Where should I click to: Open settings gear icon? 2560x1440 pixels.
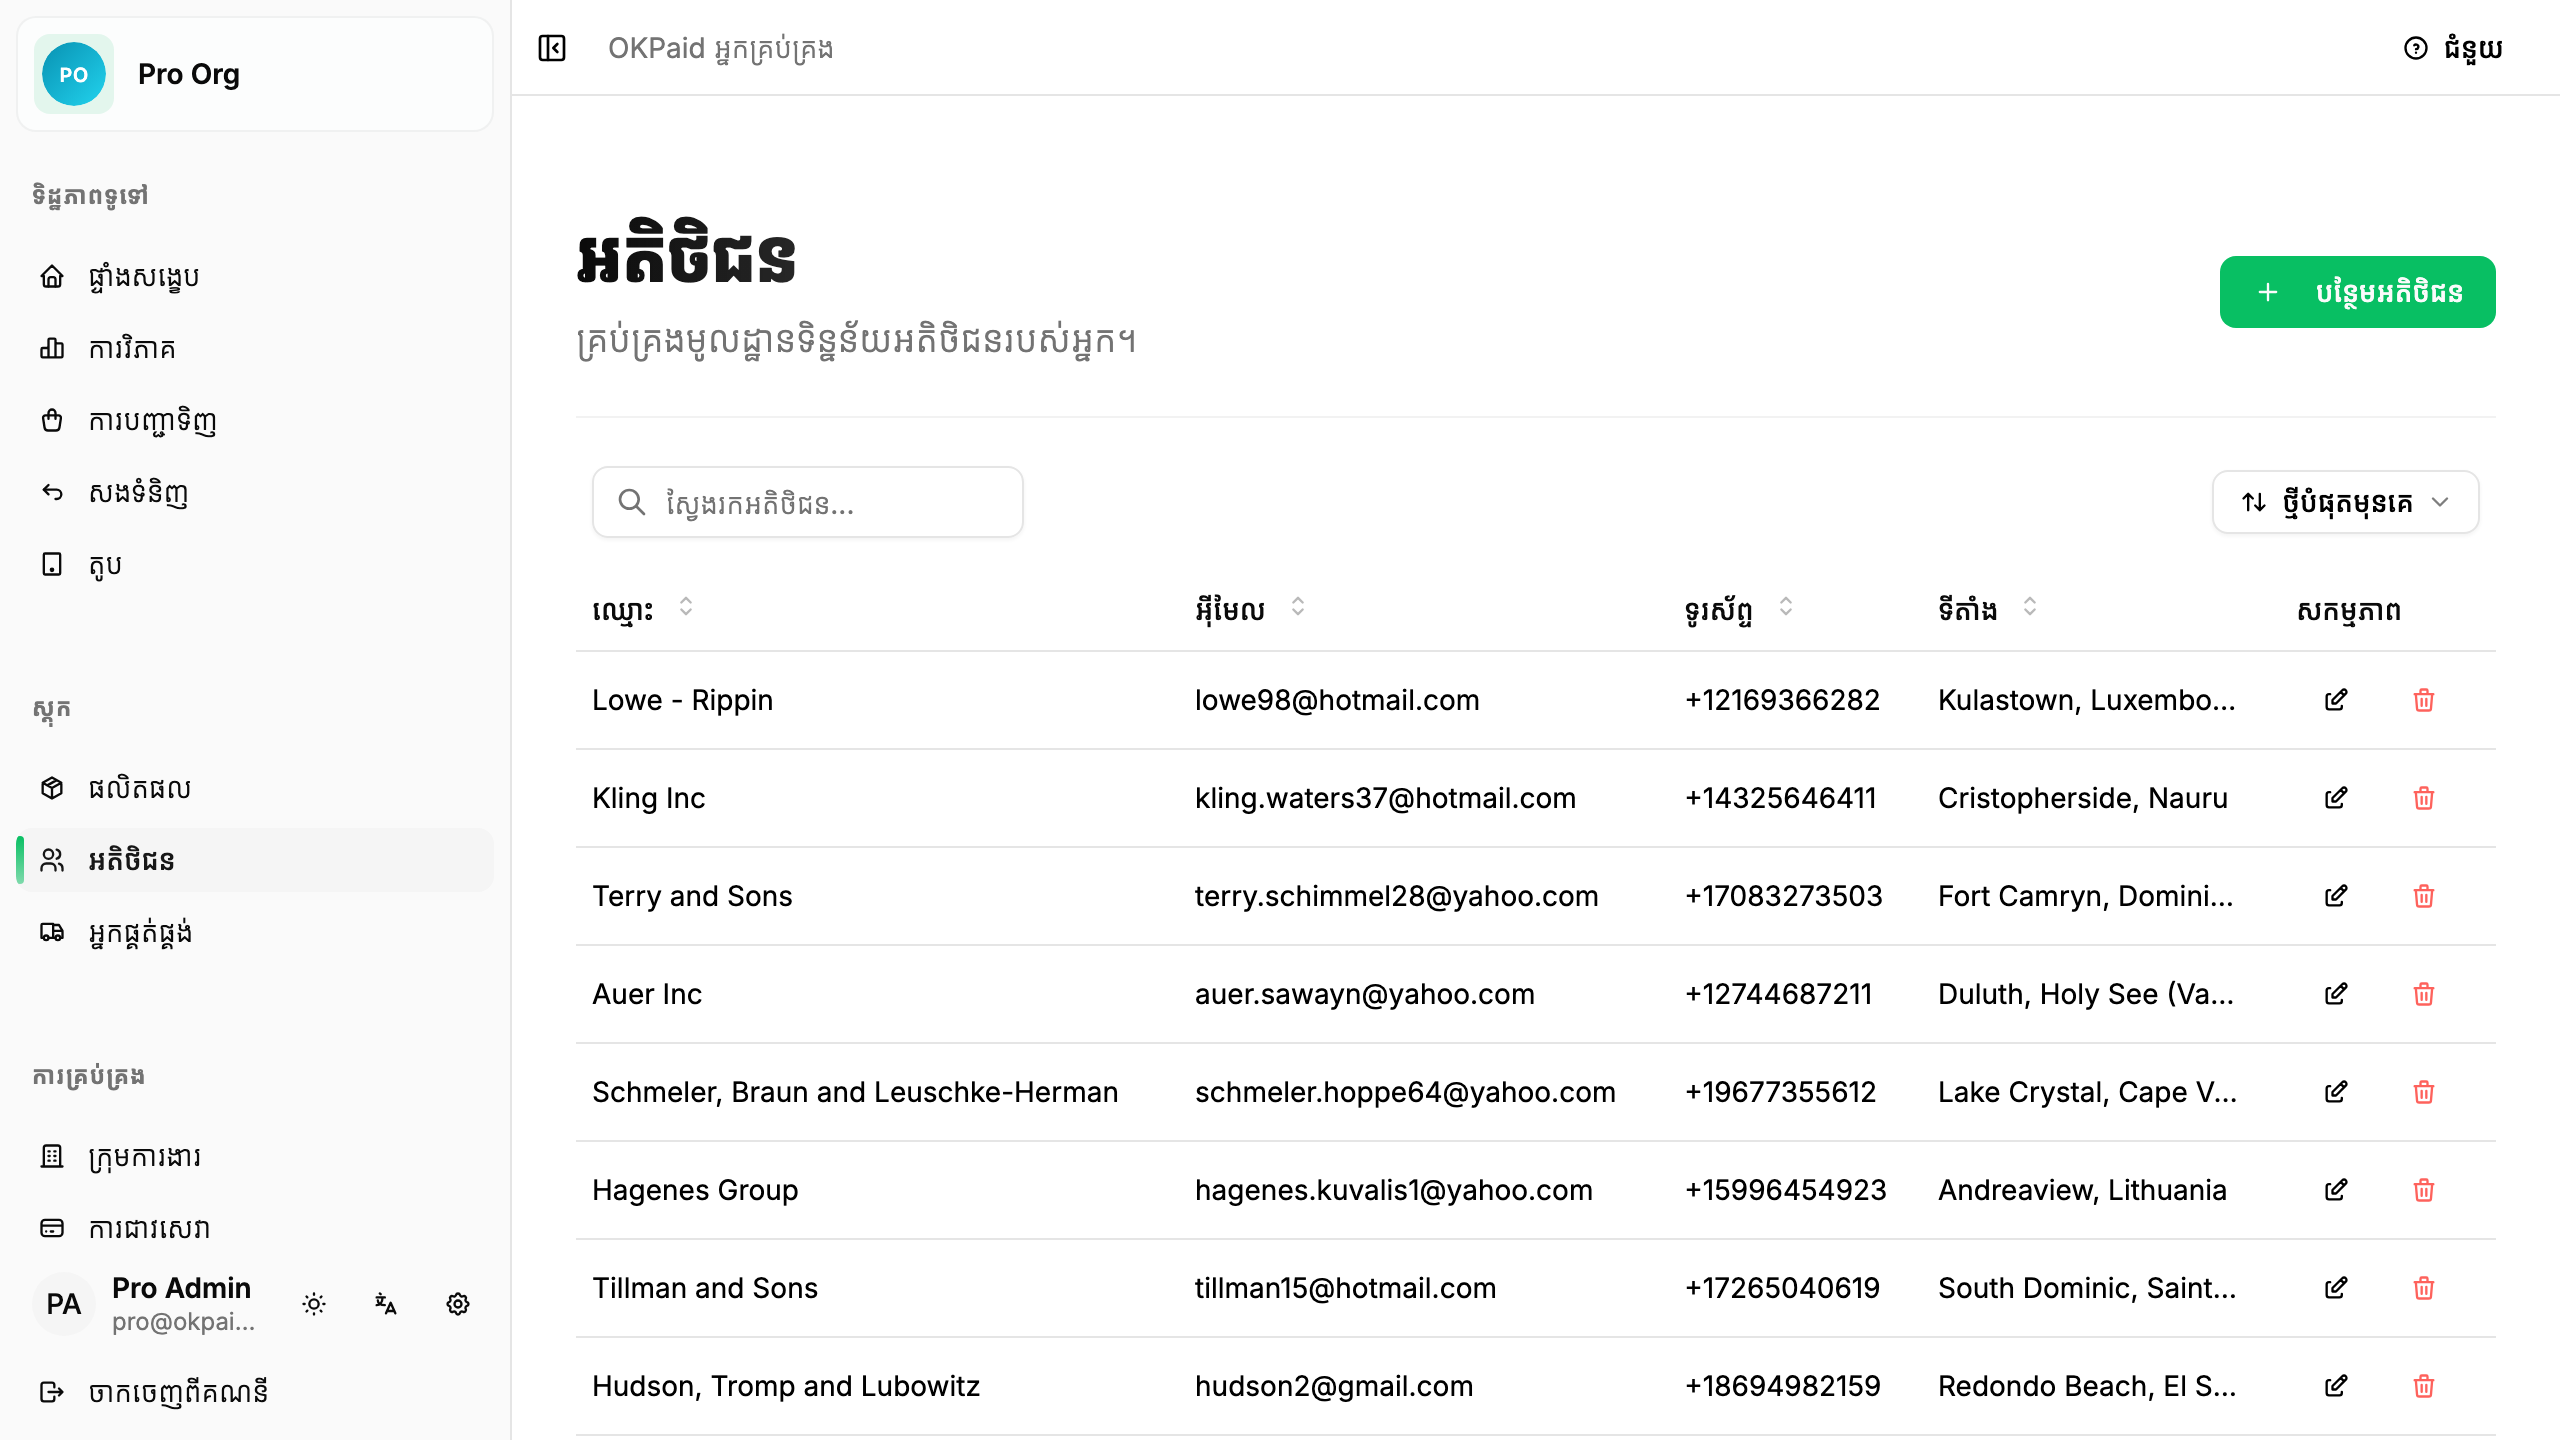458,1304
